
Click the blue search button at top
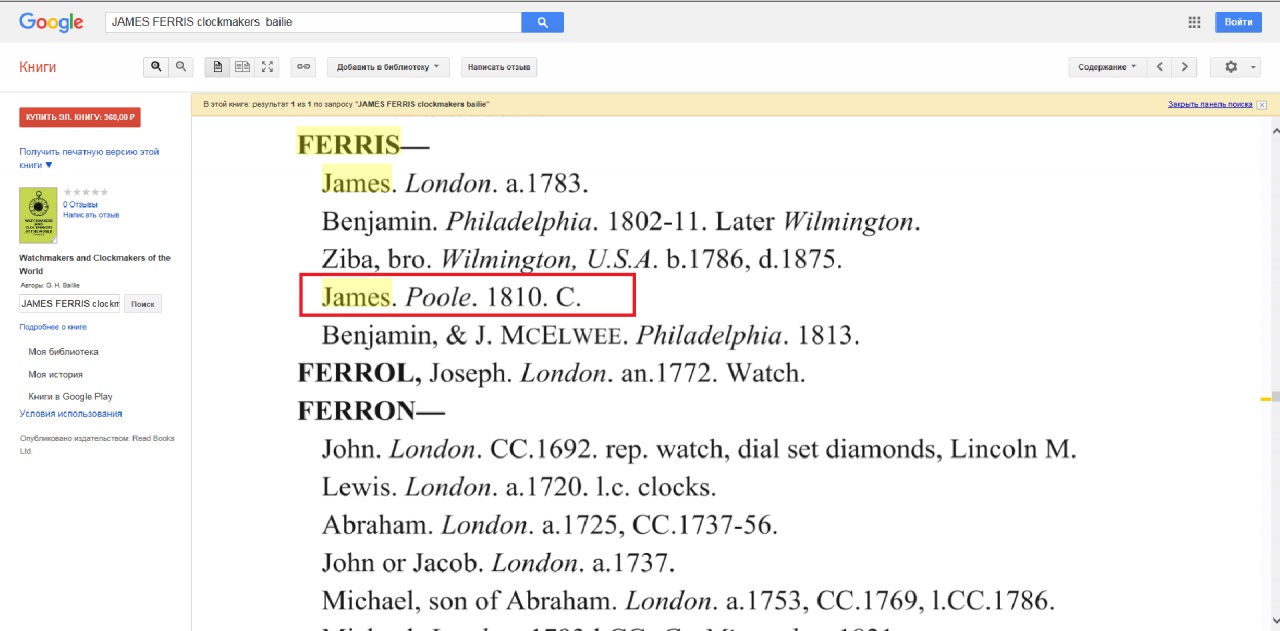[542, 22]
